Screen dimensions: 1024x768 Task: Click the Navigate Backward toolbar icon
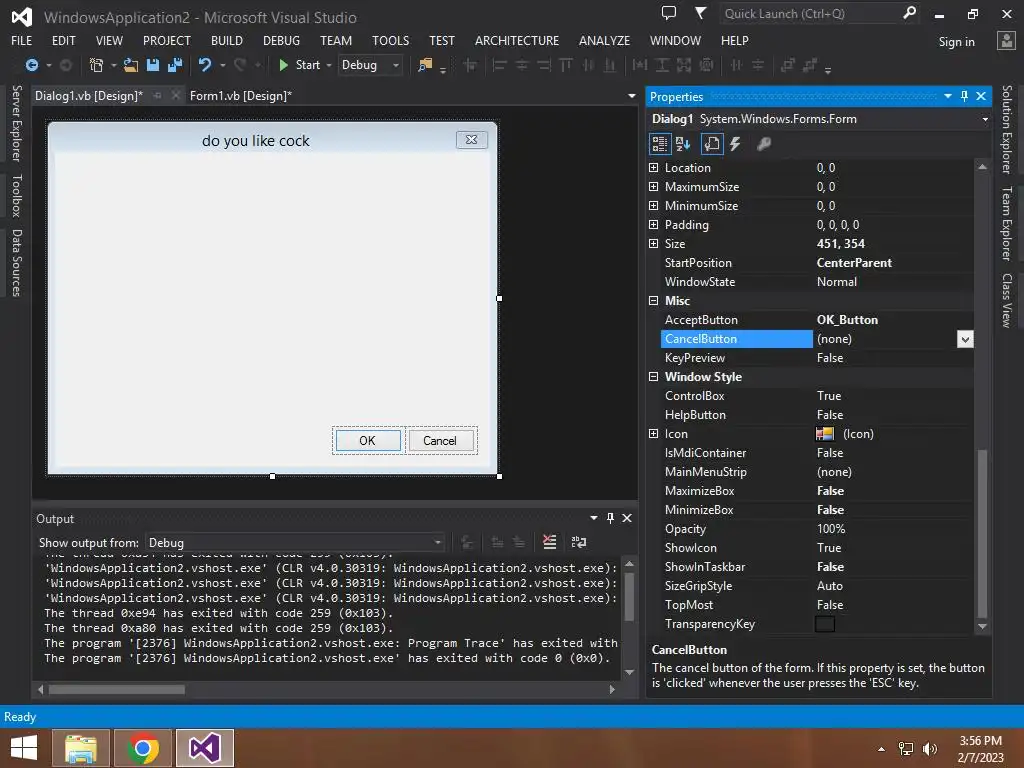[x=31, y=65]
